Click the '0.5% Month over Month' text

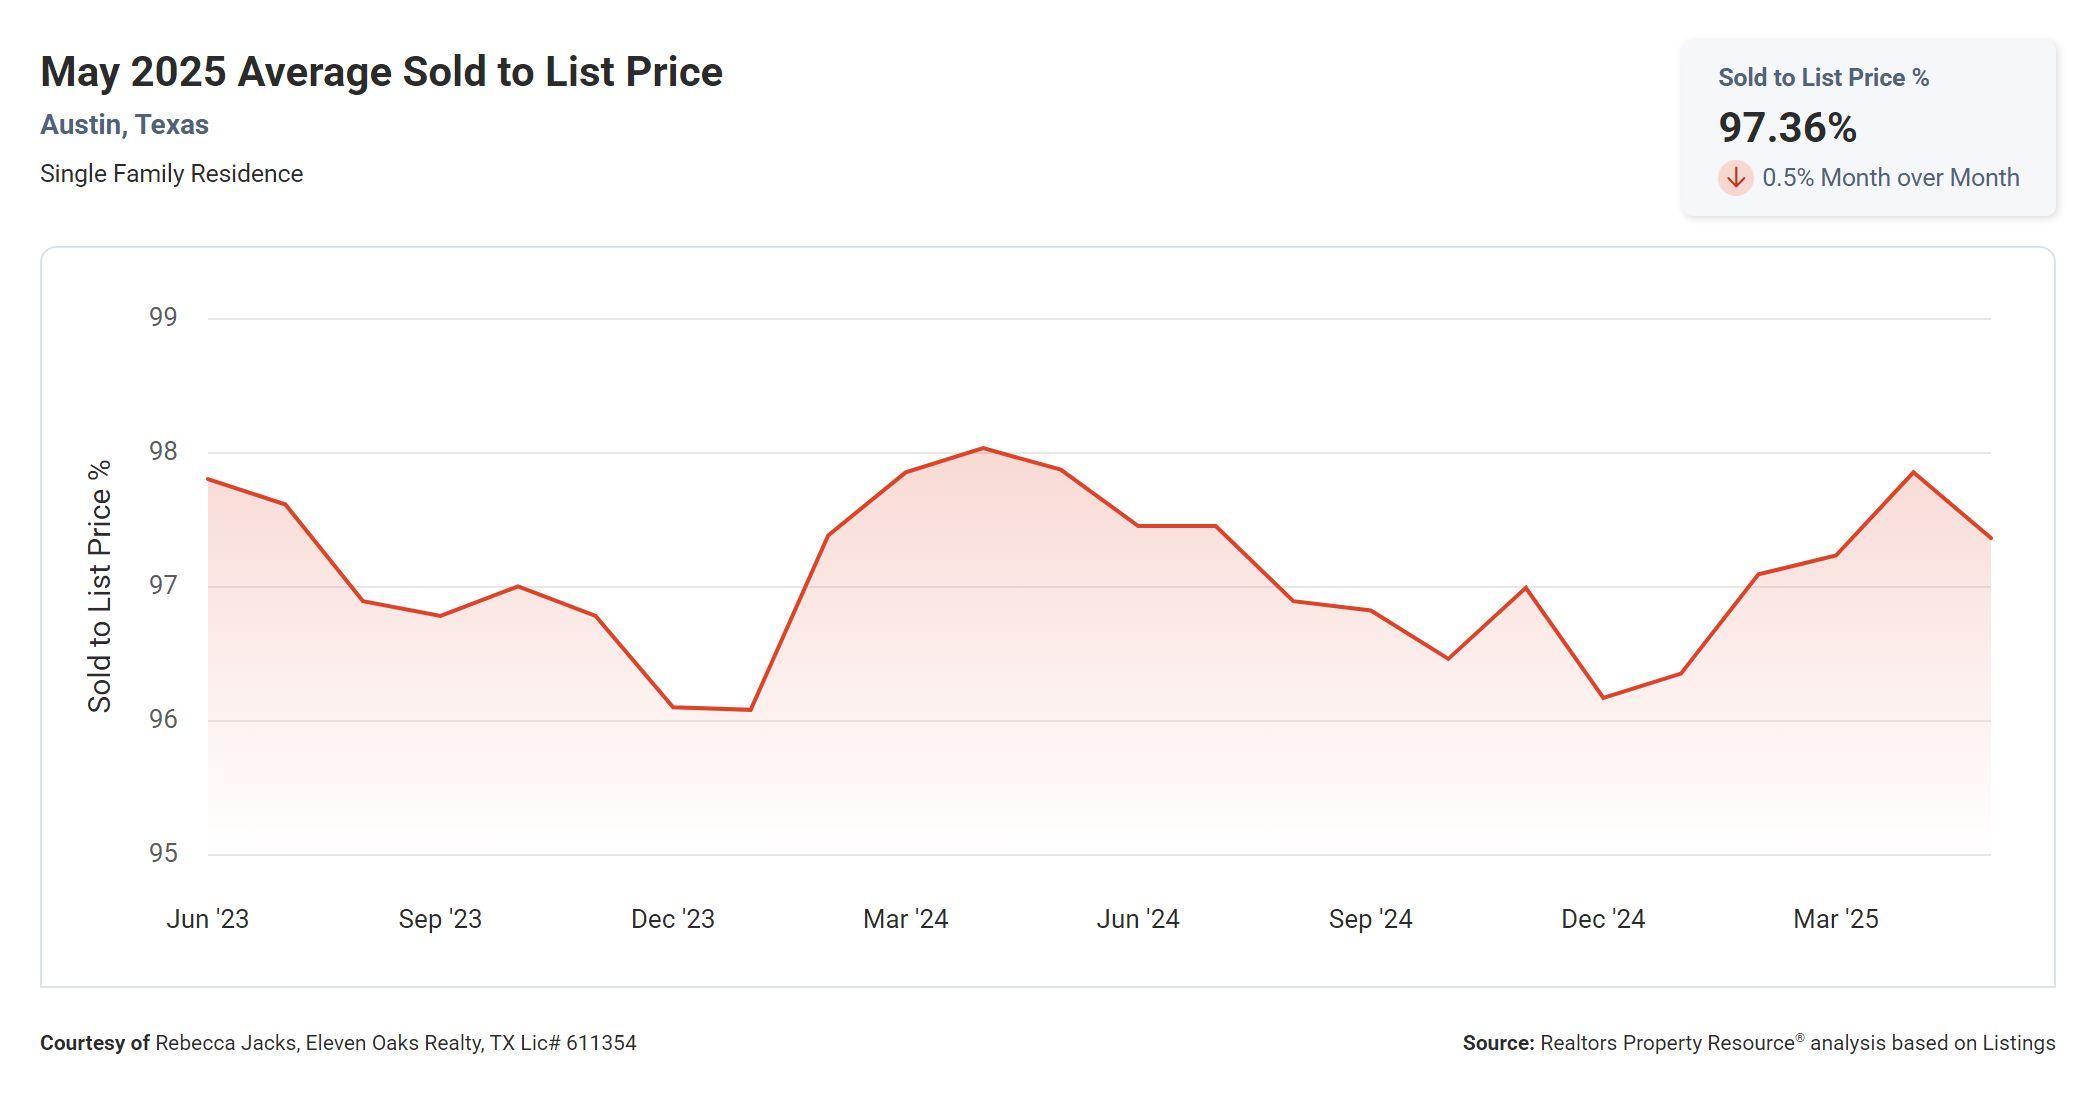coord(1890,178)
